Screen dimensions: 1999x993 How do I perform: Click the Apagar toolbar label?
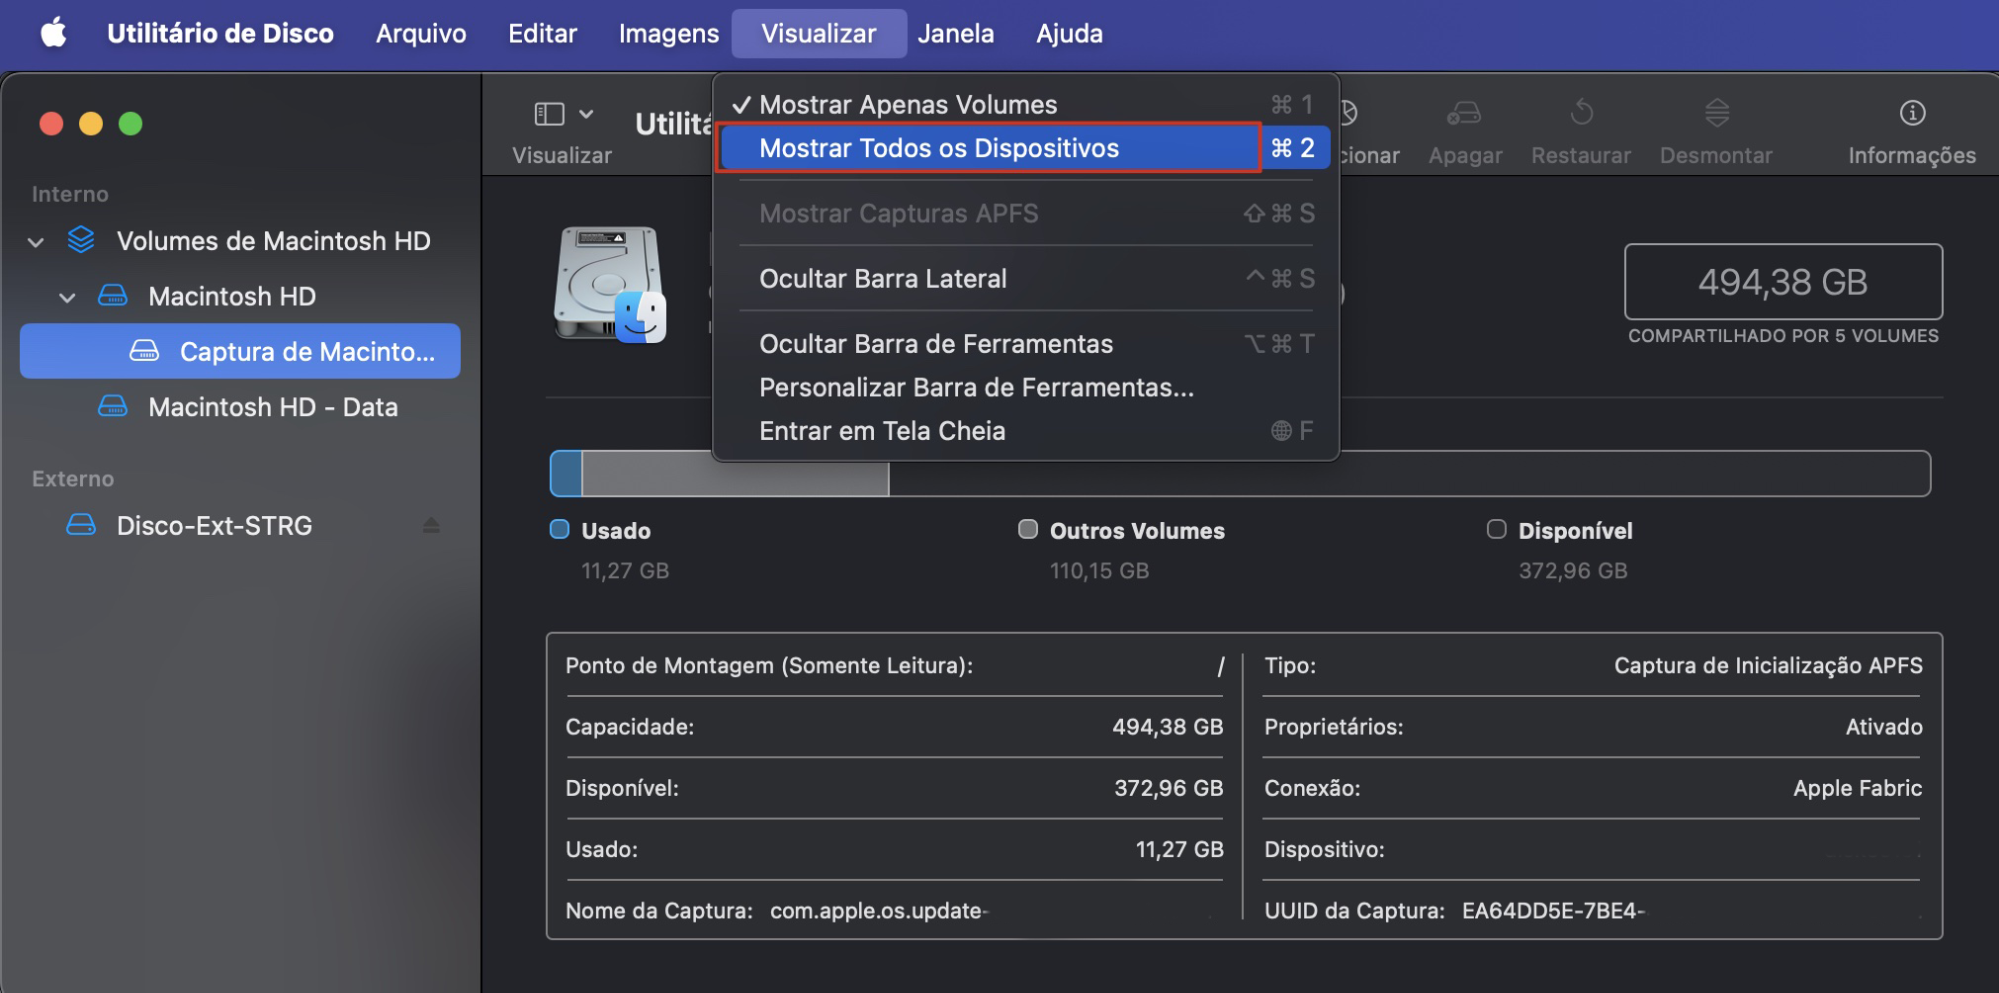point(1465,155)
